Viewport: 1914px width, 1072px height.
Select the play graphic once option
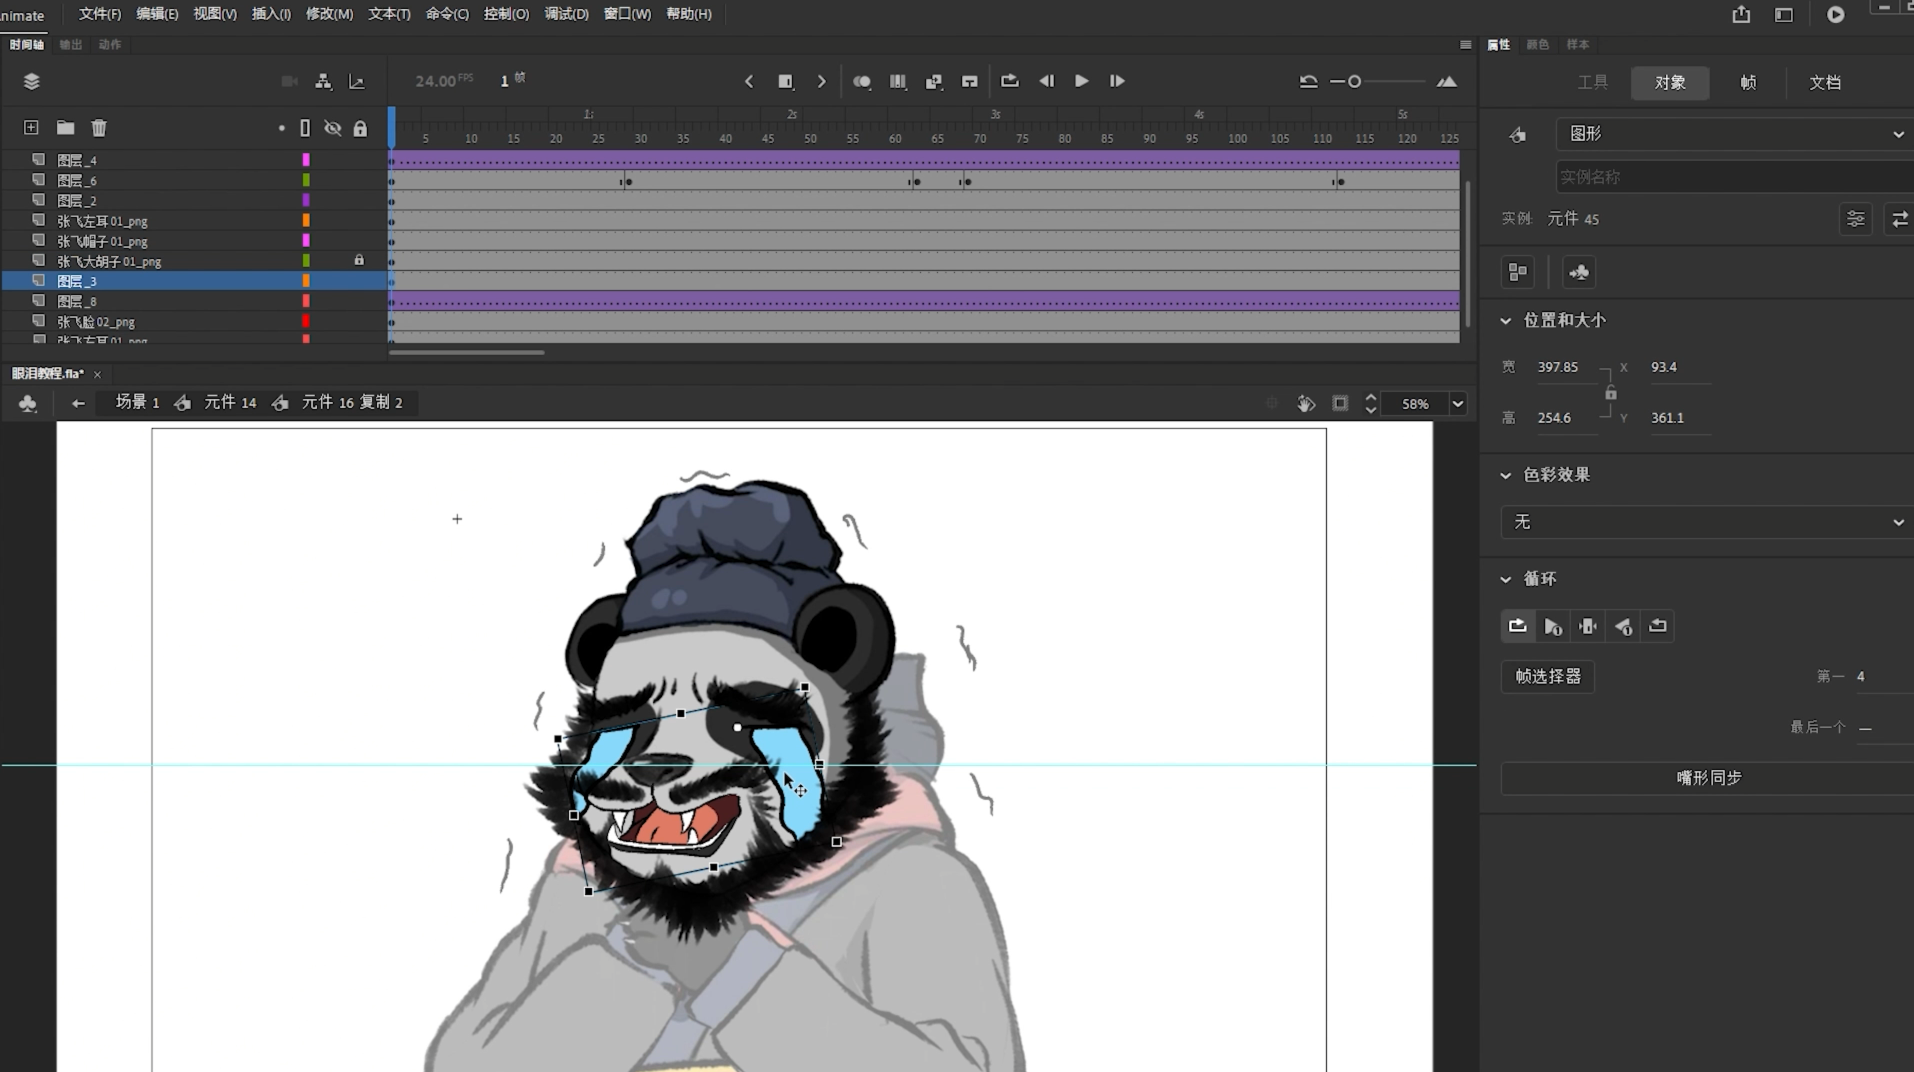[x=1553, y=626]
